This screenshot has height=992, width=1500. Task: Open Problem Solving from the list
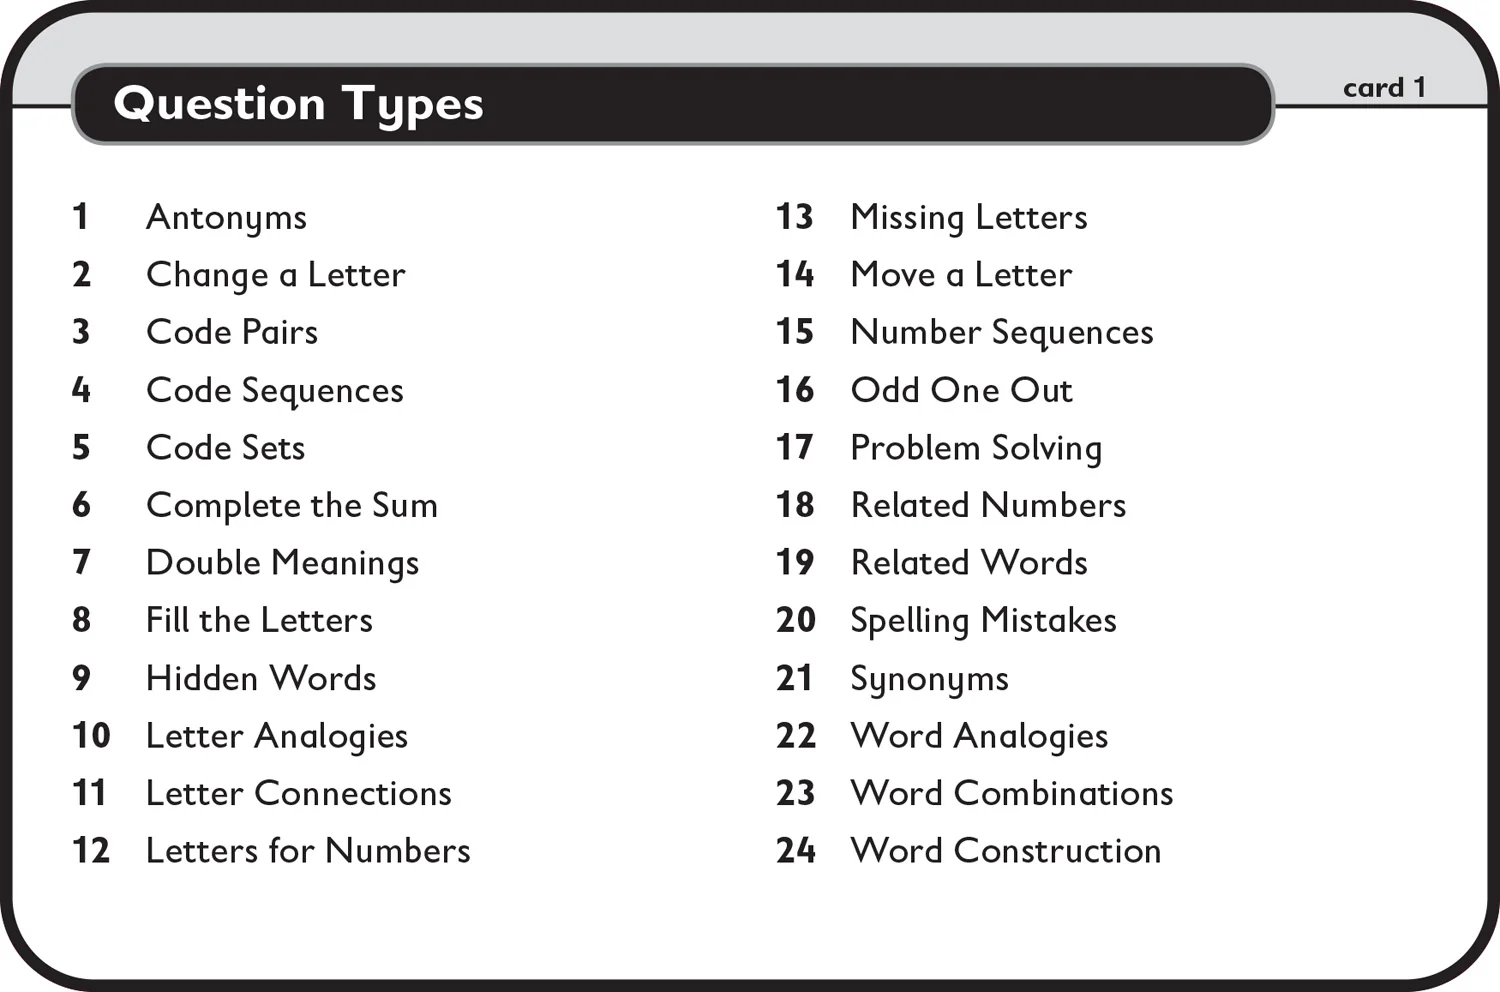(976, 449)
